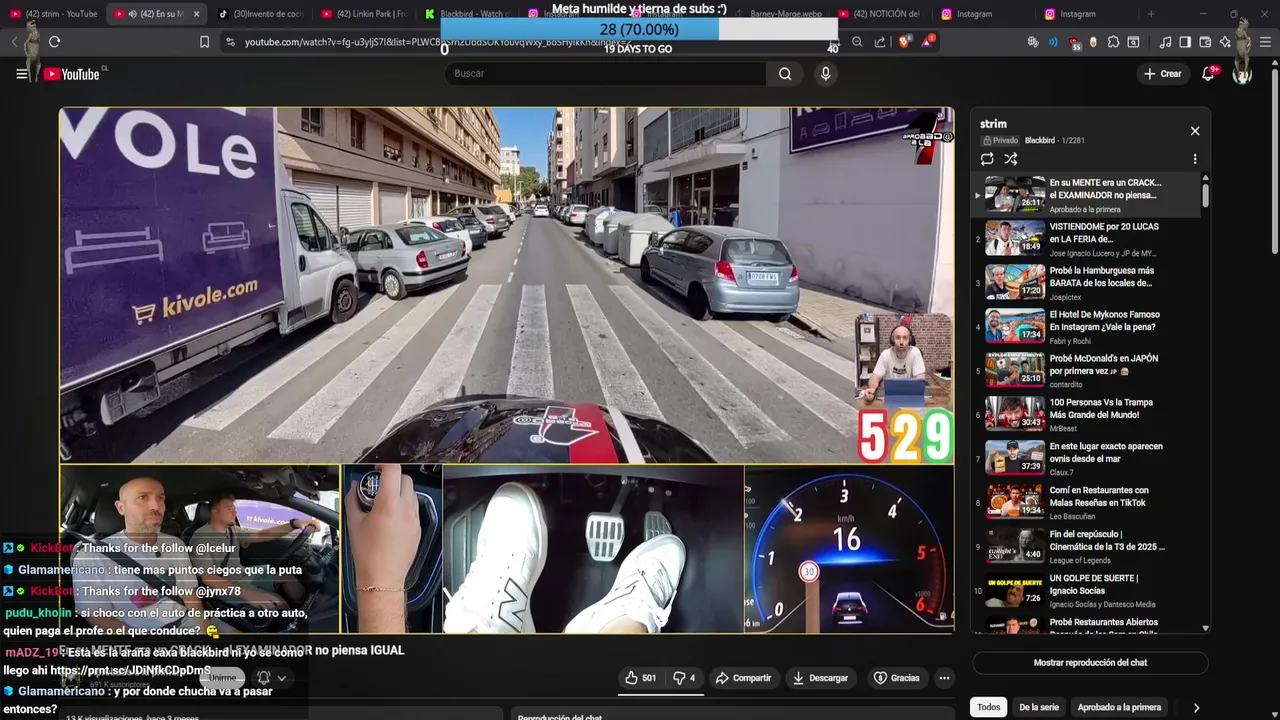Play Probé McDonald's en JAPÓN video
Screen dimensions: 1280x720
[x=1088, y=371]
